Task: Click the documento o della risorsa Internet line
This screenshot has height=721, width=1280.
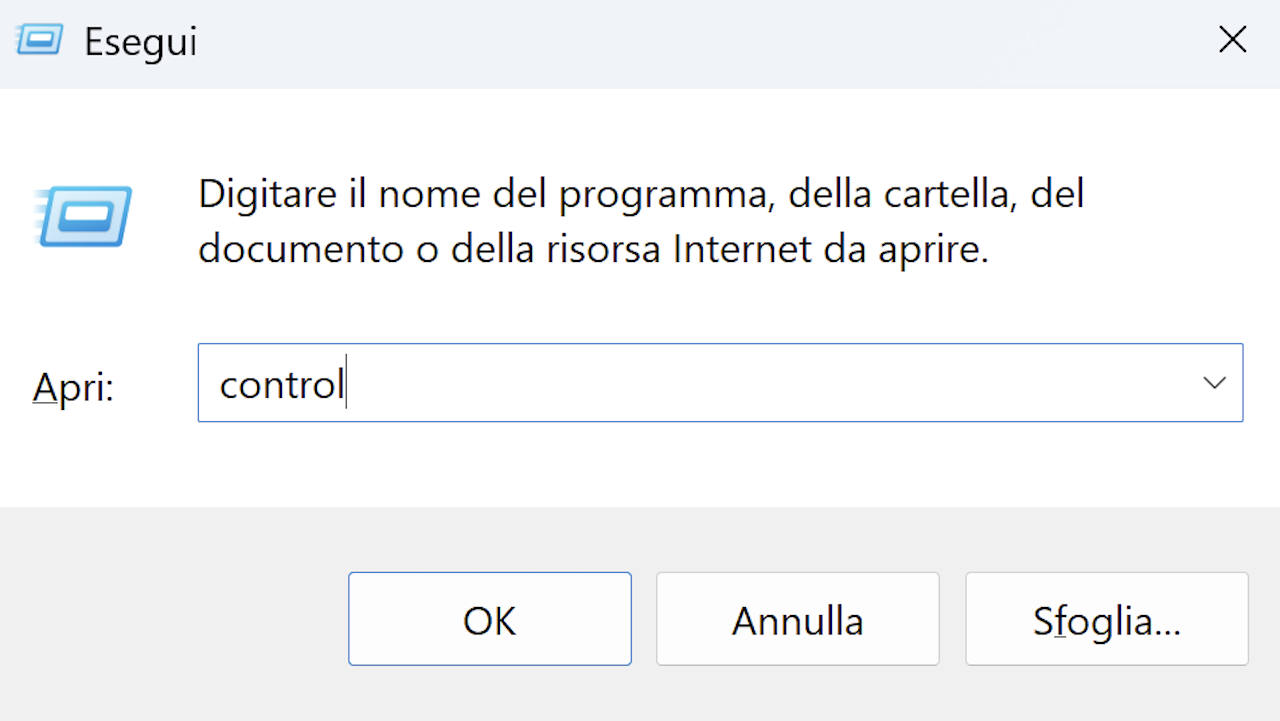Action: pyautogui.click(x=593, y=249)
